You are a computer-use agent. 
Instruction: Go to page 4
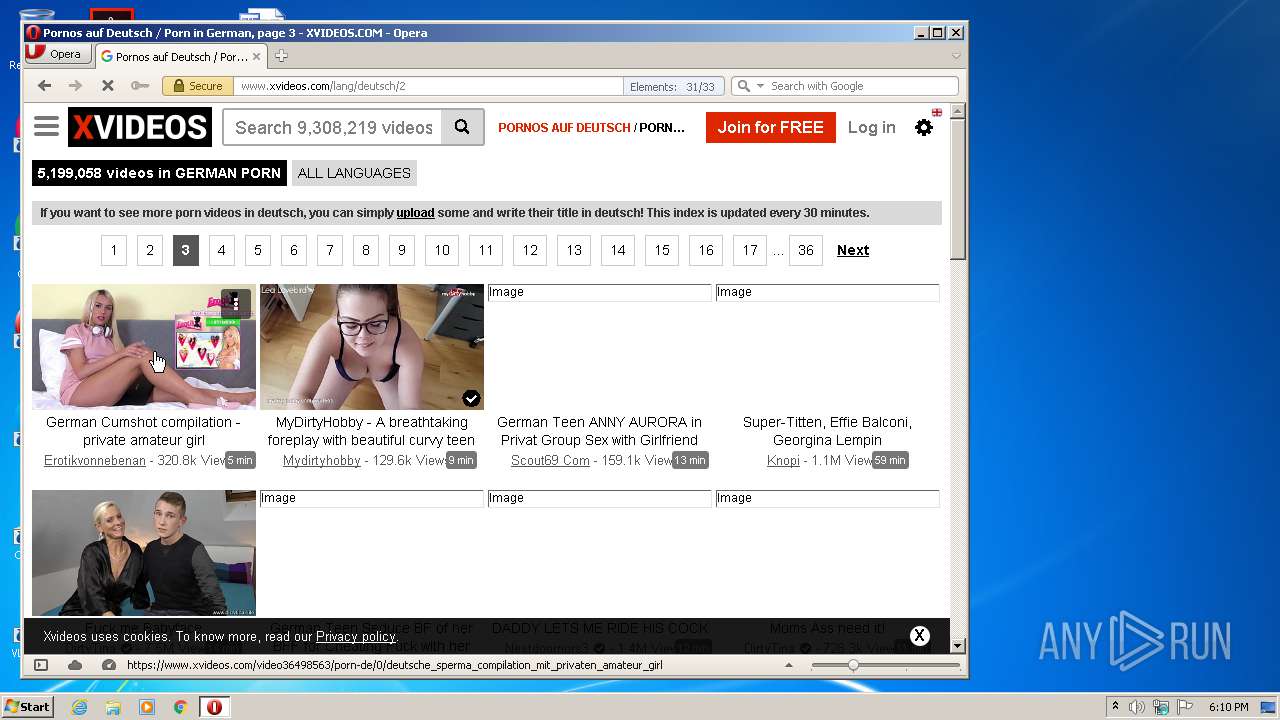point(222,250)
